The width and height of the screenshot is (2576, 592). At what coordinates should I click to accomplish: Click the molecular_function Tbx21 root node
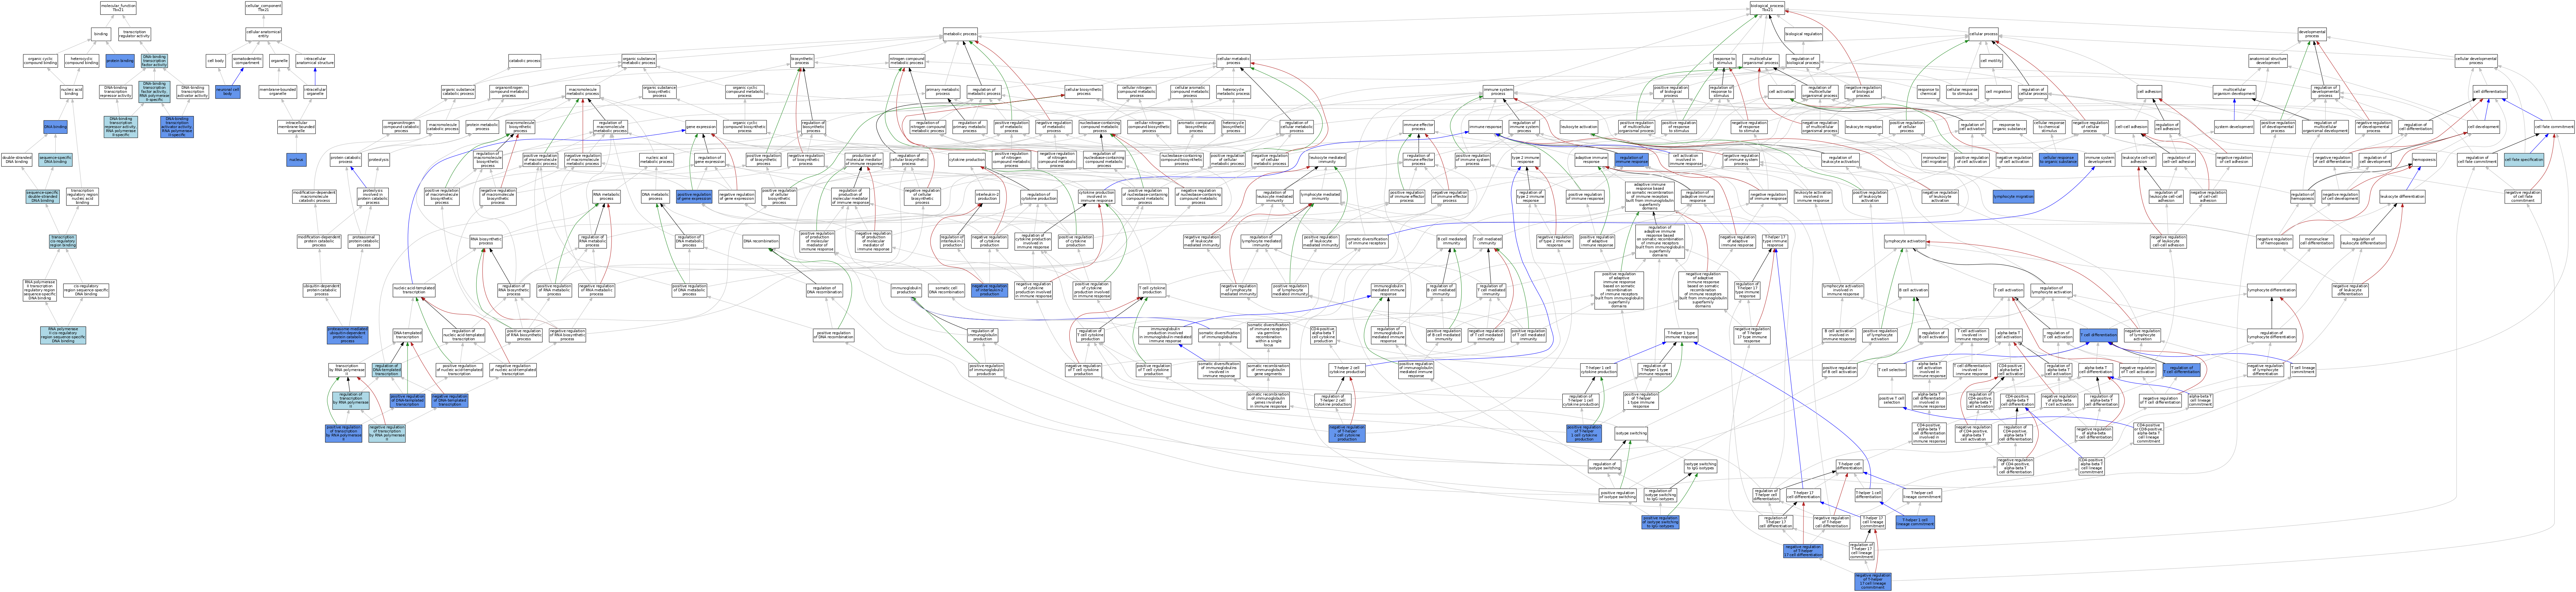tap(118, 8)
